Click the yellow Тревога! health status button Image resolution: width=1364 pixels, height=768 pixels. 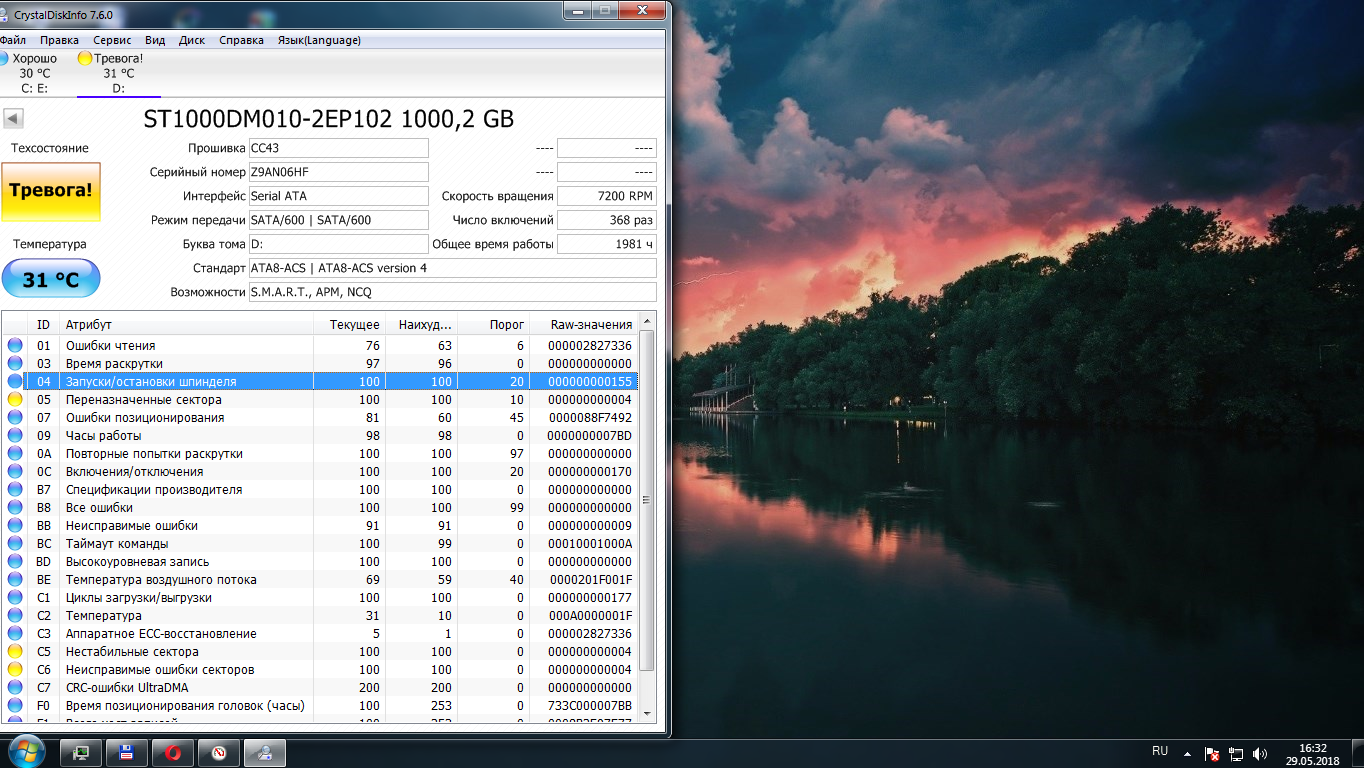pyautogui.click(x=51, y=190)
